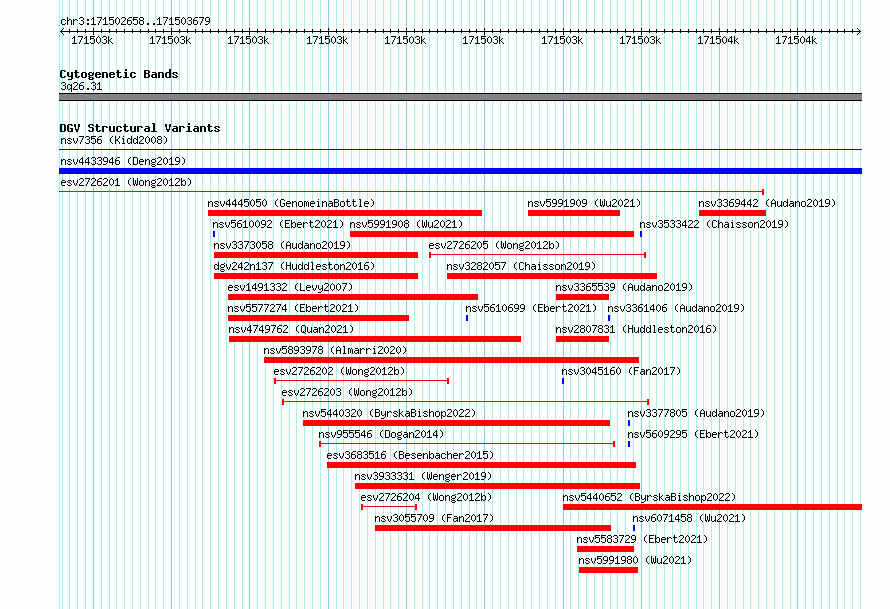Select nsv5610699 (Ebert2021) label
The height and width of the screenshot is (609, 890).
pyautogui.click(x=531, y=308)
